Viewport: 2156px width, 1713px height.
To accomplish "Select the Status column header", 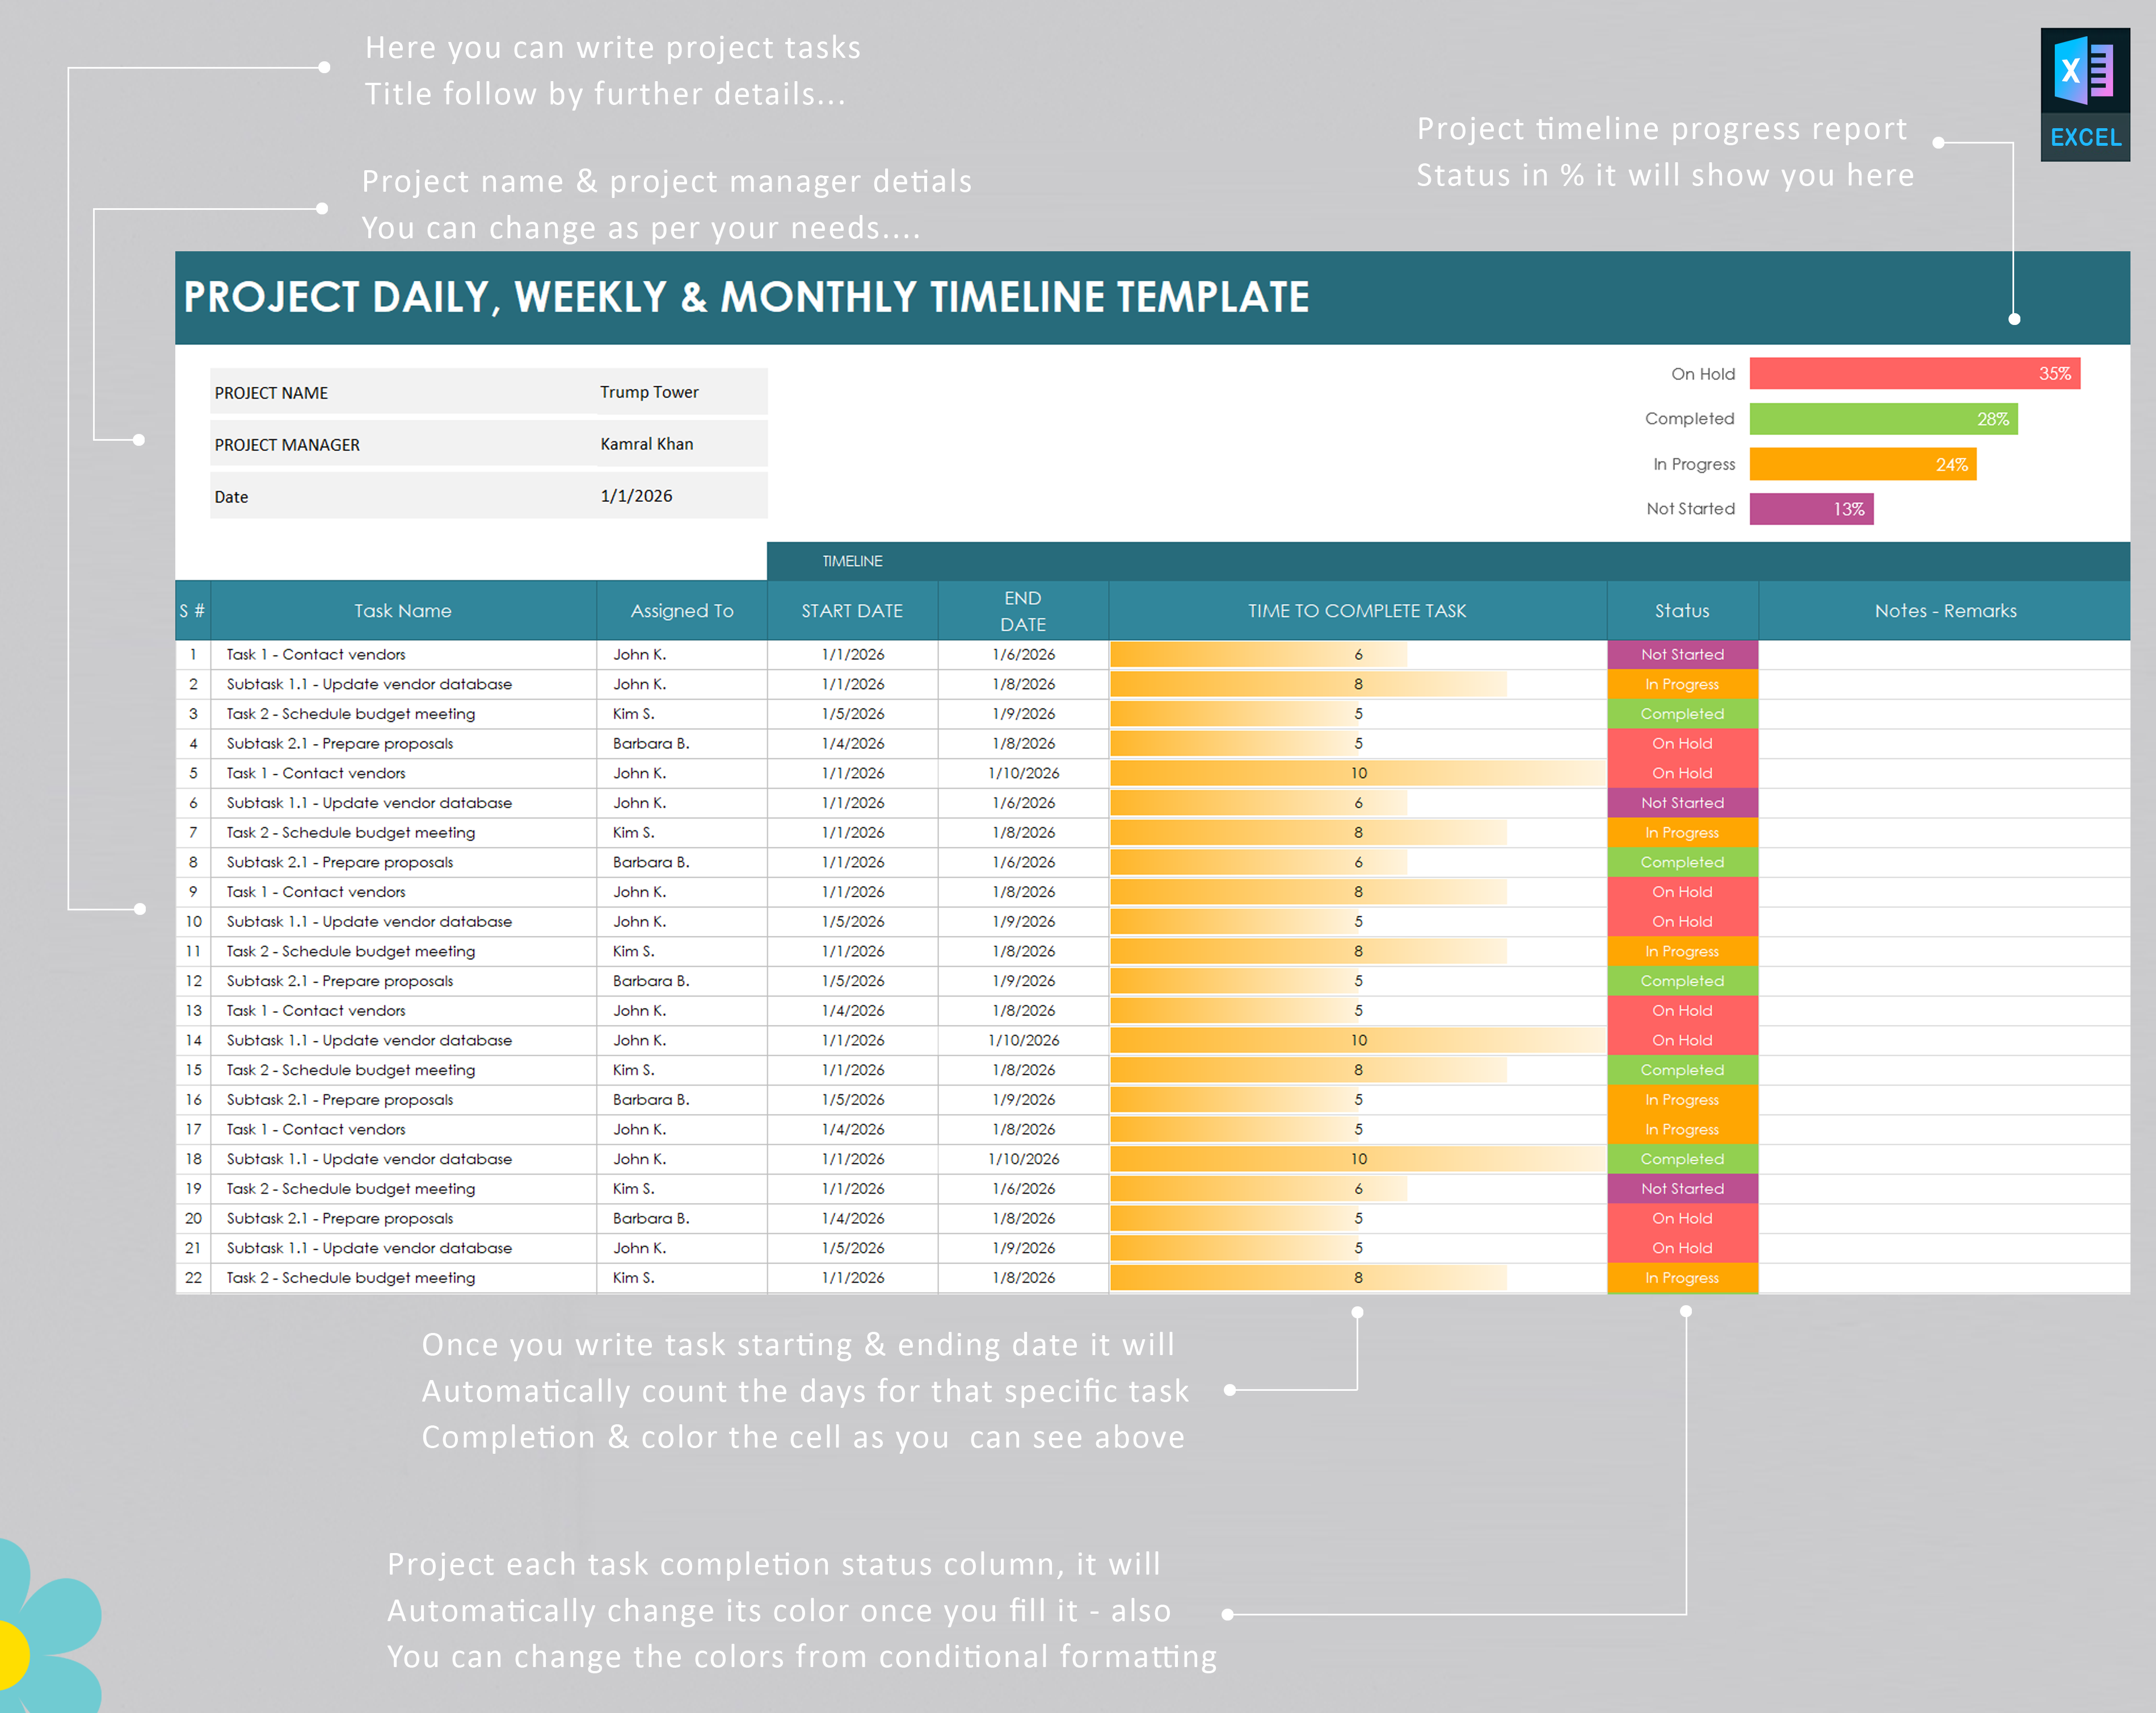I will pos(1682,610).
